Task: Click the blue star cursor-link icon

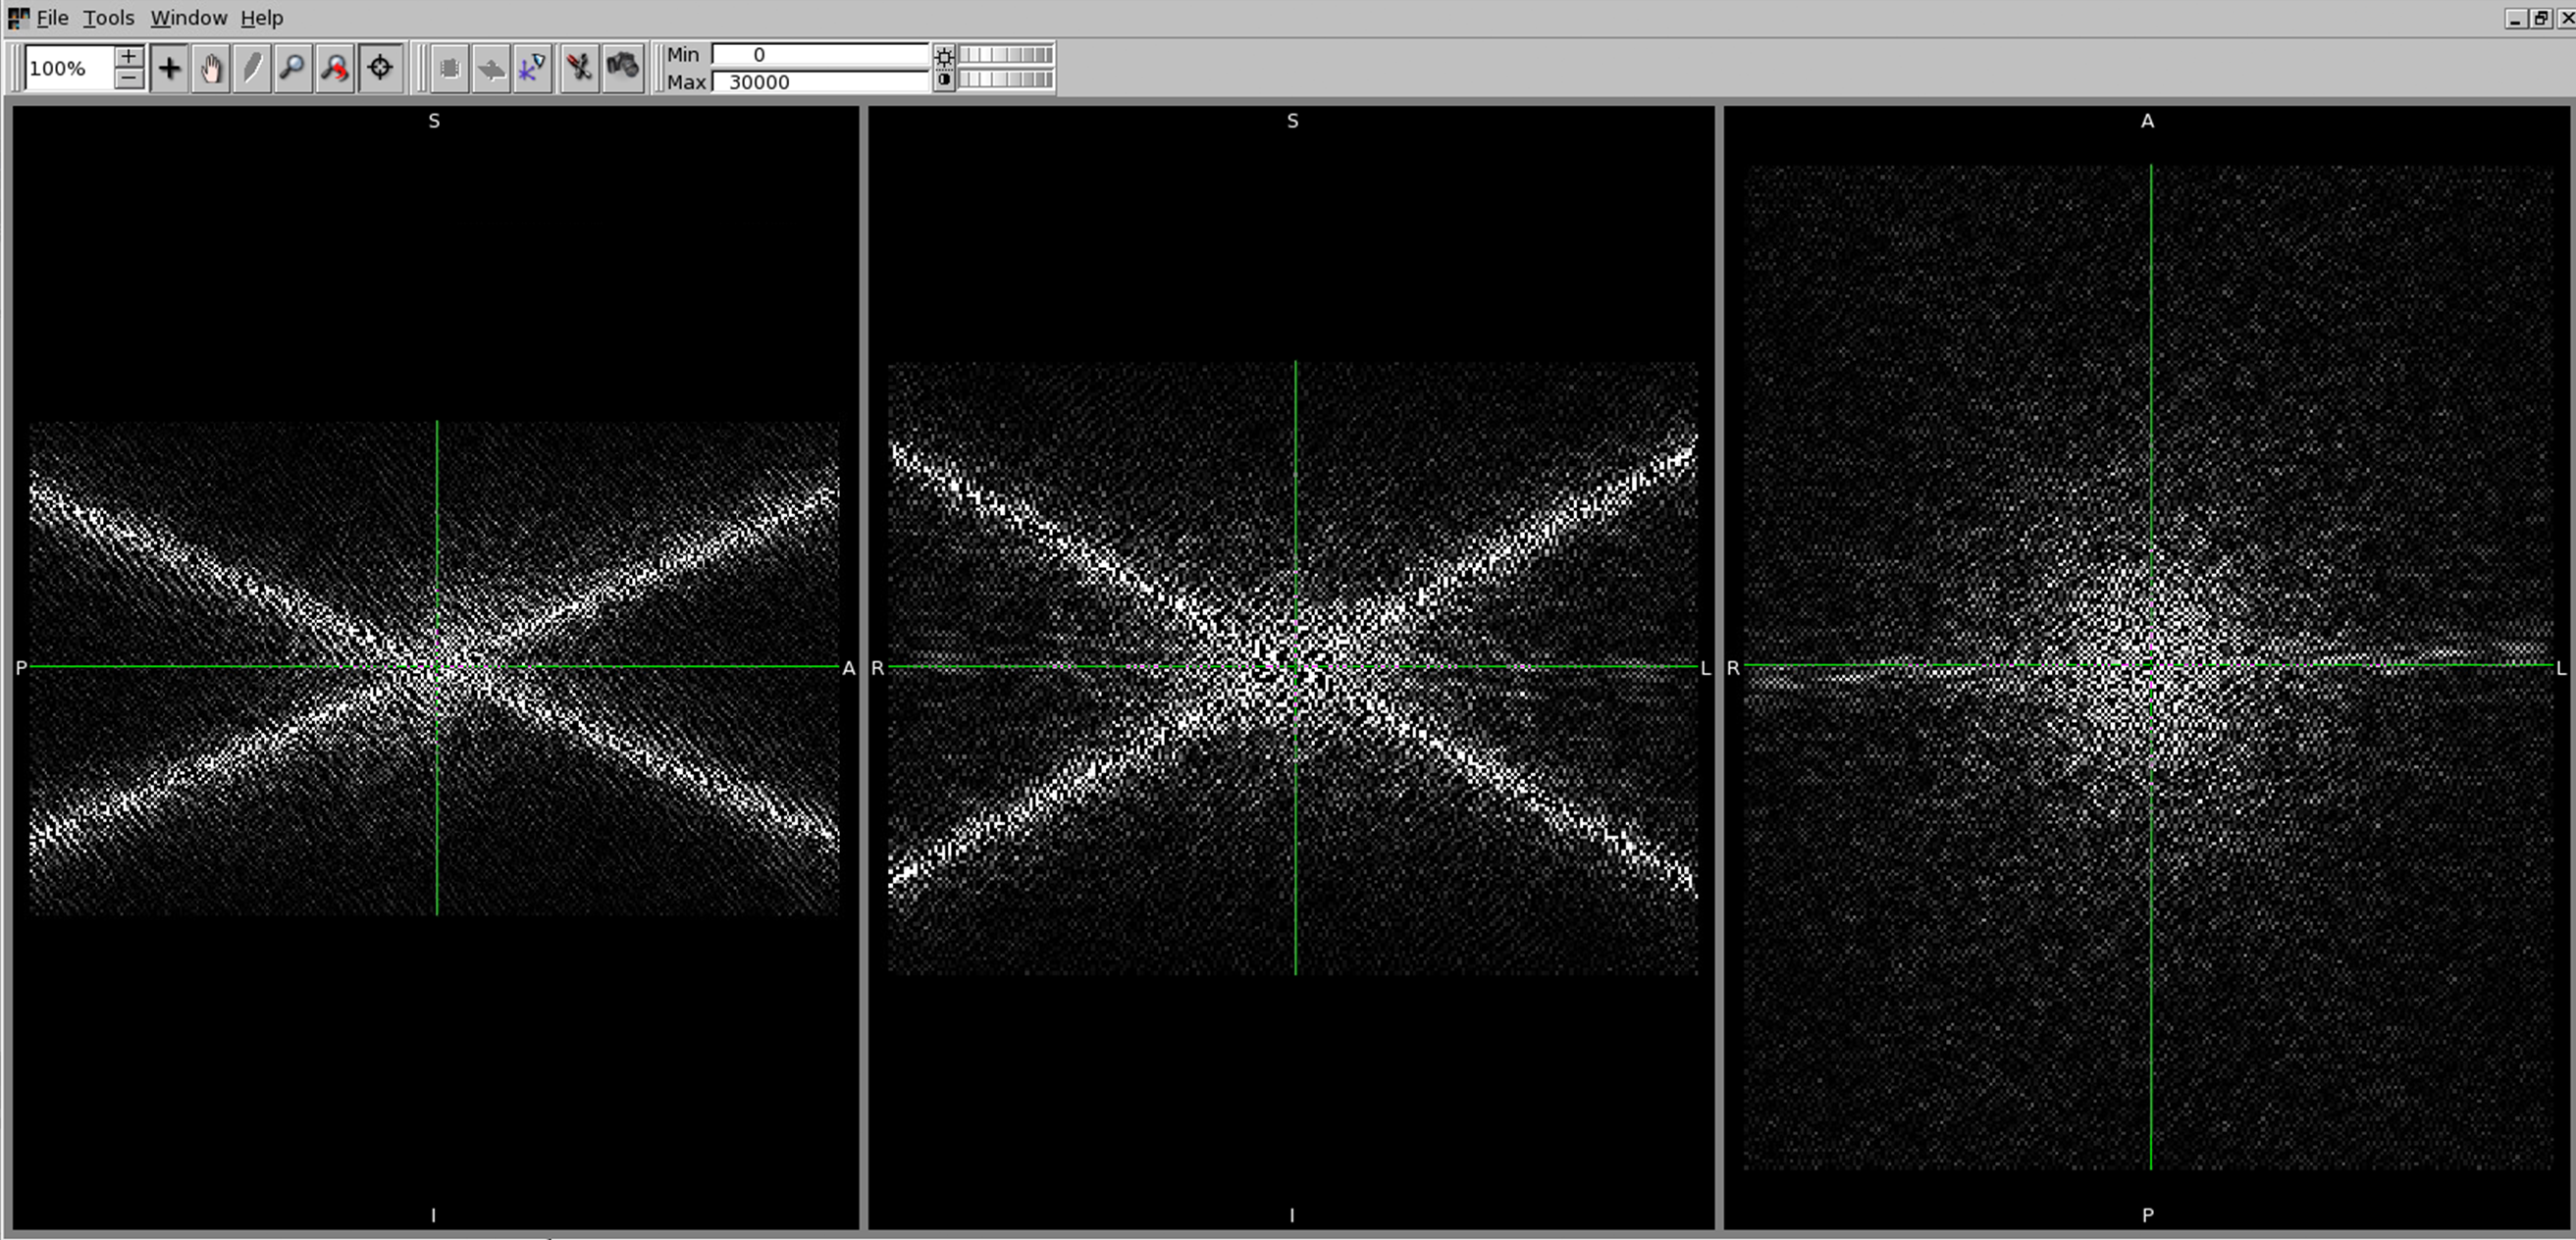Action: [x=532, y=68]
